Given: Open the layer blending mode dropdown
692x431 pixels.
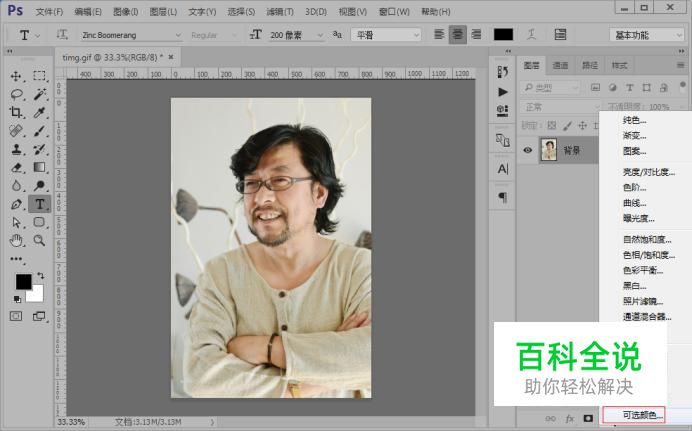Looking at the screenshot, I should 560,107.
